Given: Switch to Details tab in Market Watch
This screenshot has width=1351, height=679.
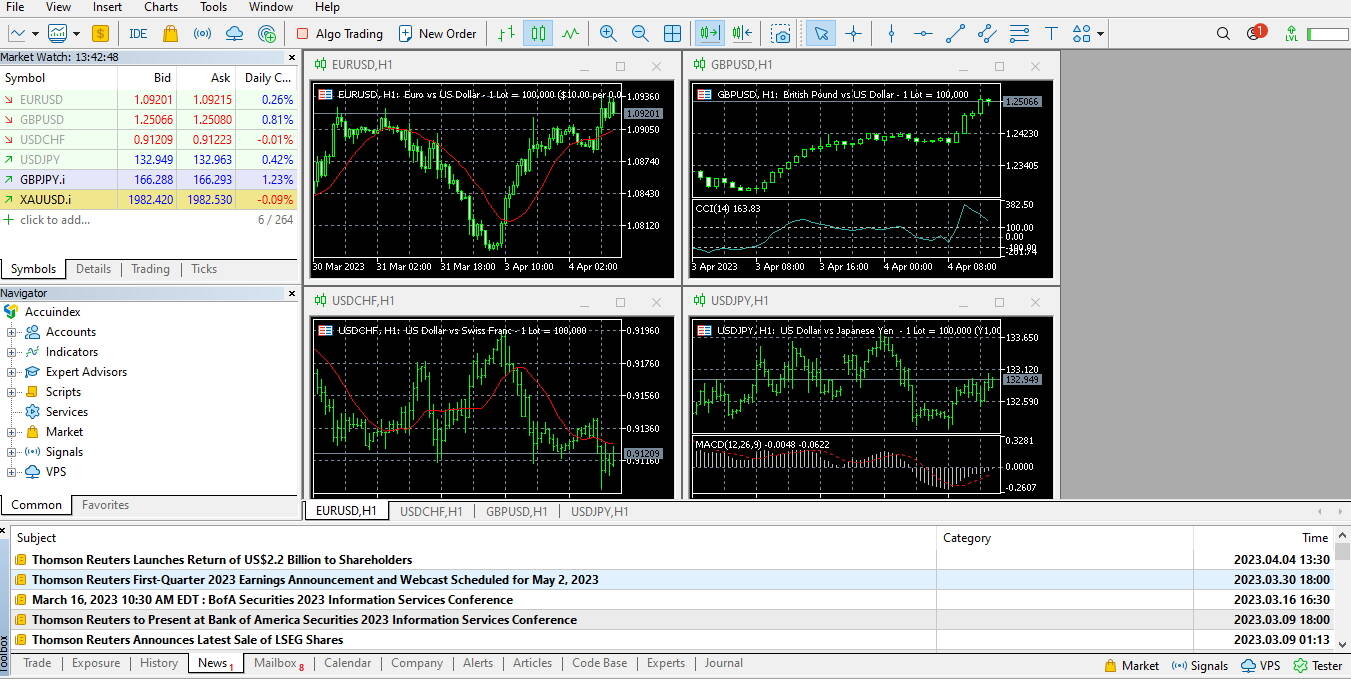Looking at the screenshot, I should coord(93,269).
